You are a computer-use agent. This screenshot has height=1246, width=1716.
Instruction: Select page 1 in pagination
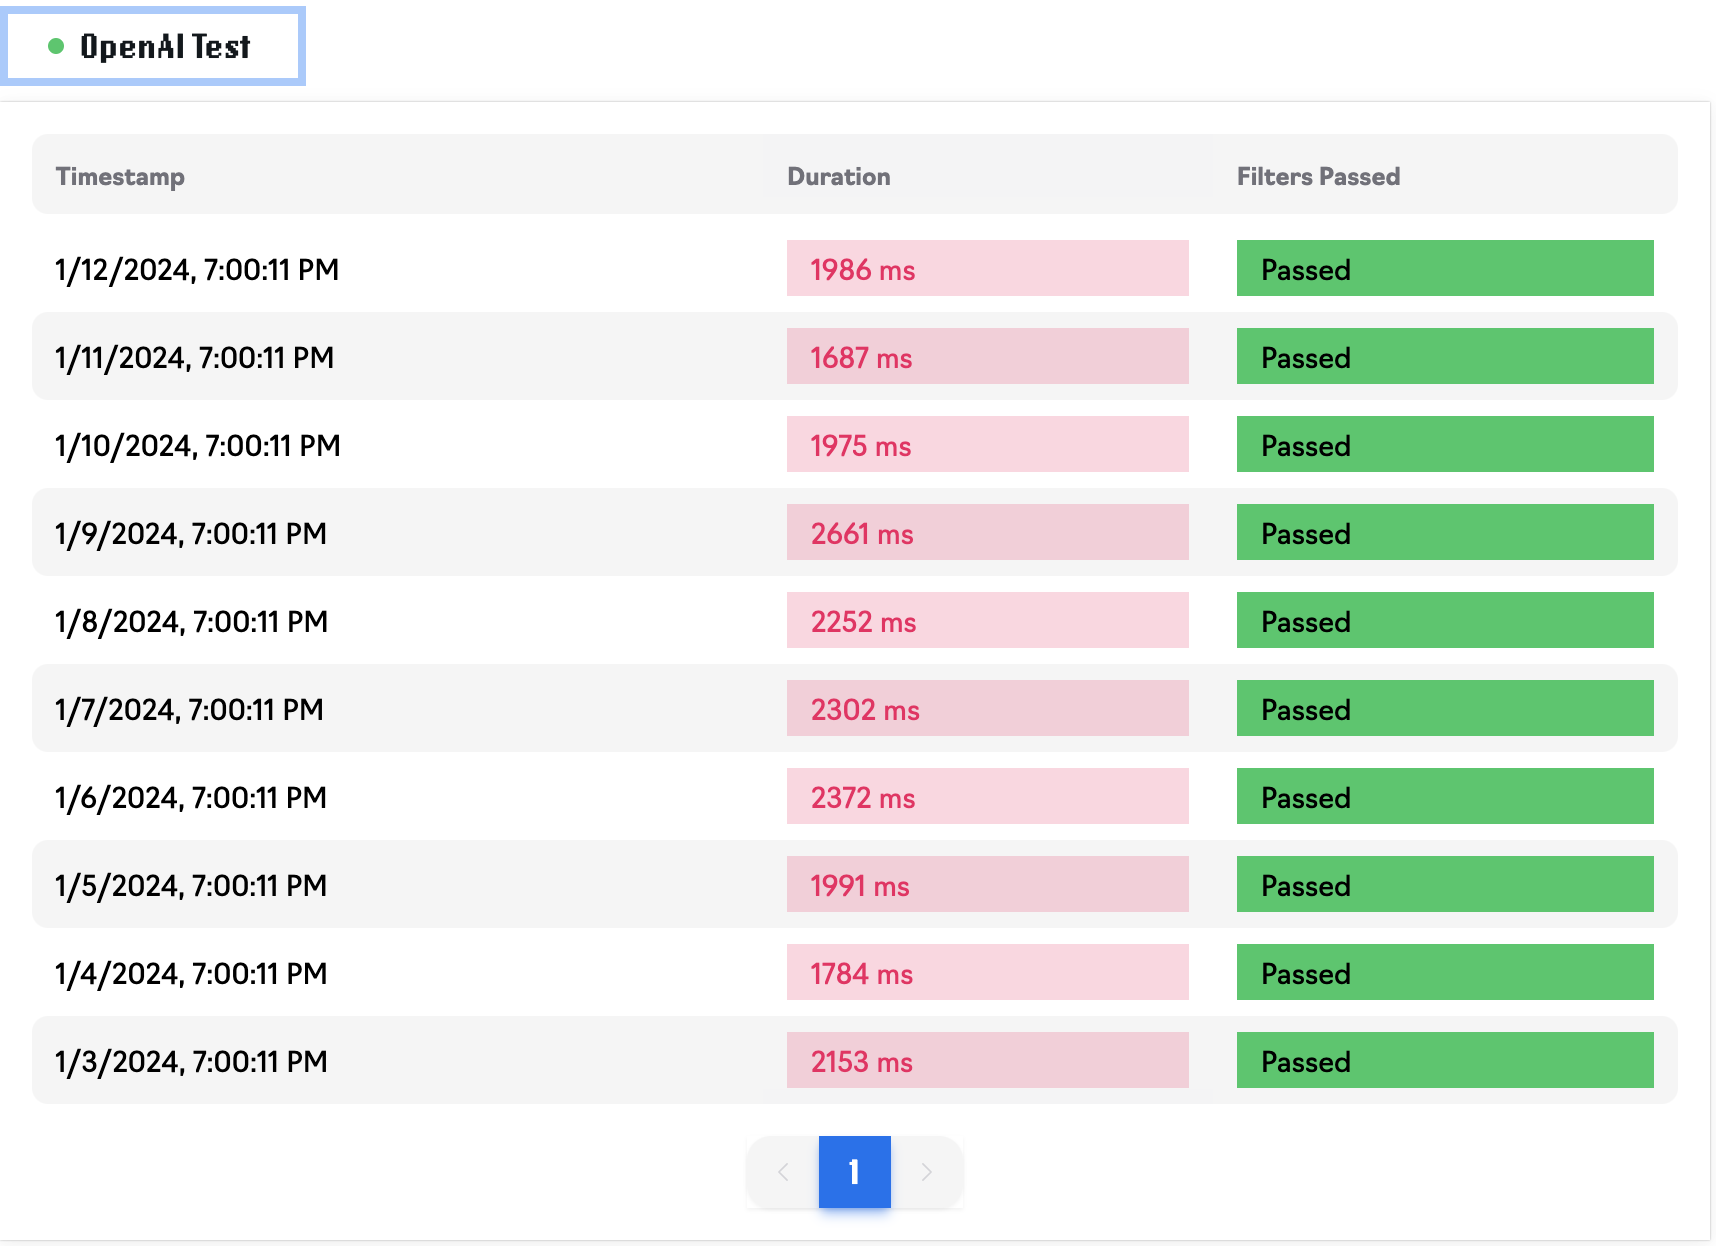854,1172
